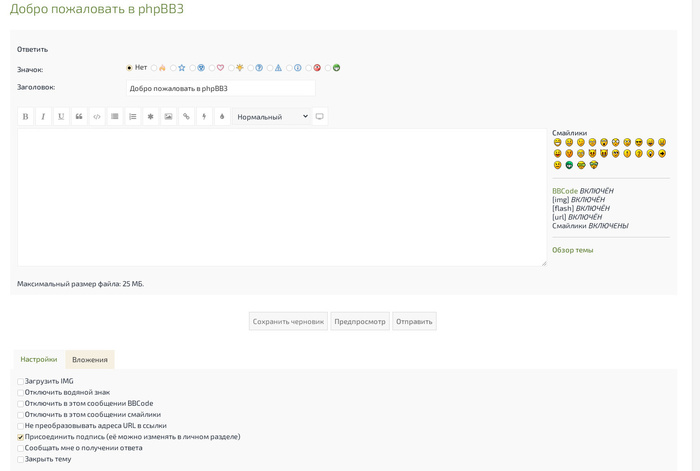Image resolution: width=700 pixels, height=471 pixels.
Task: Insert the exclamation mark smiley
Action: [x=627, y=153]
